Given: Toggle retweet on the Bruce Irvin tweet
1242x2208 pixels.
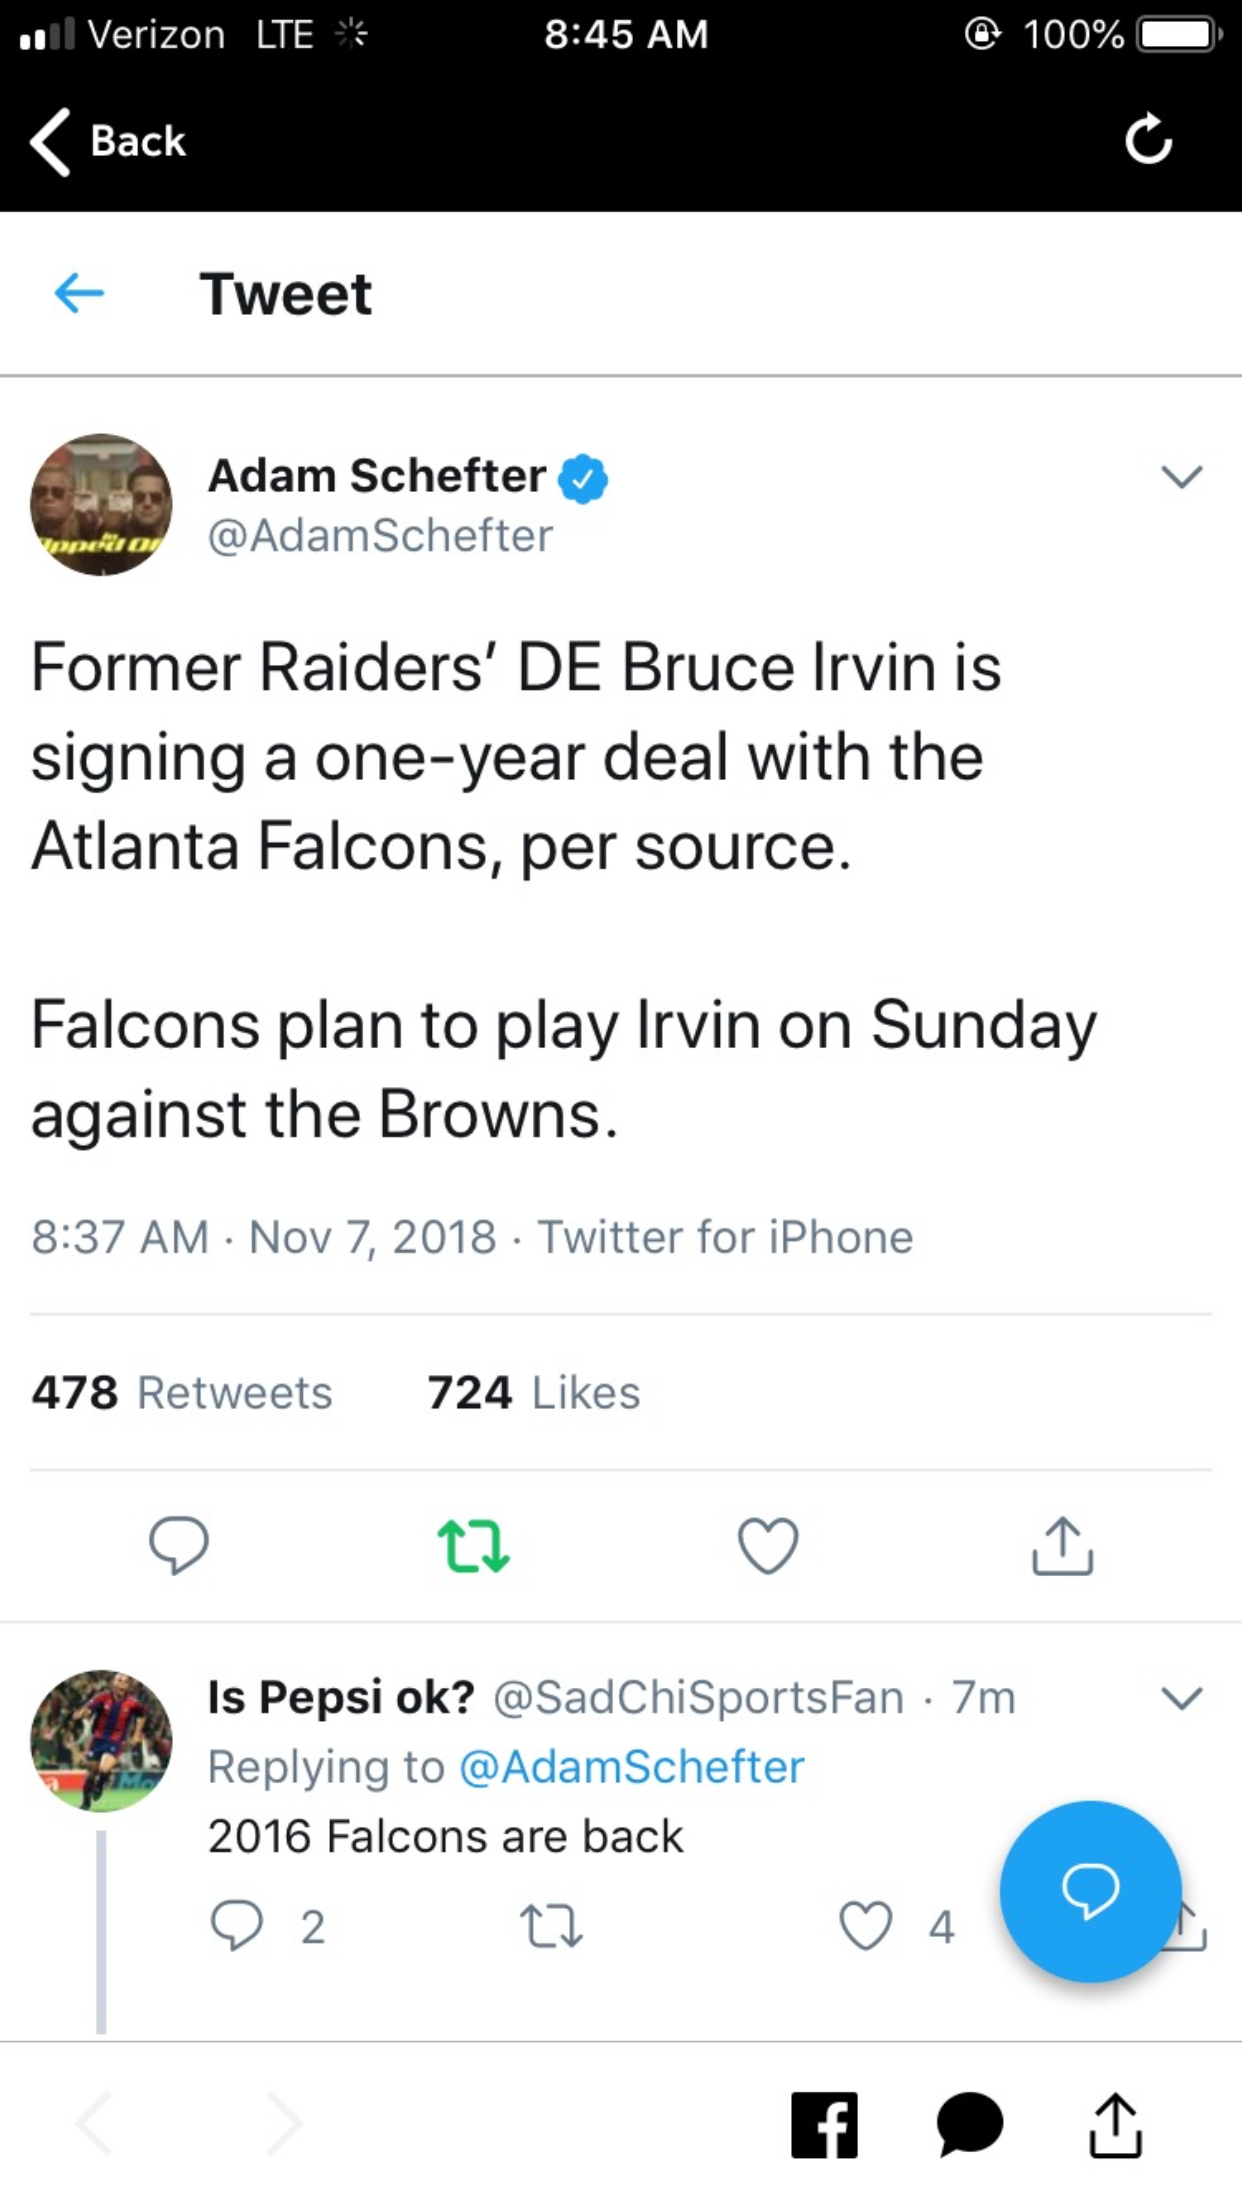Looking at the screenshot, I should tap(473, 1545).
